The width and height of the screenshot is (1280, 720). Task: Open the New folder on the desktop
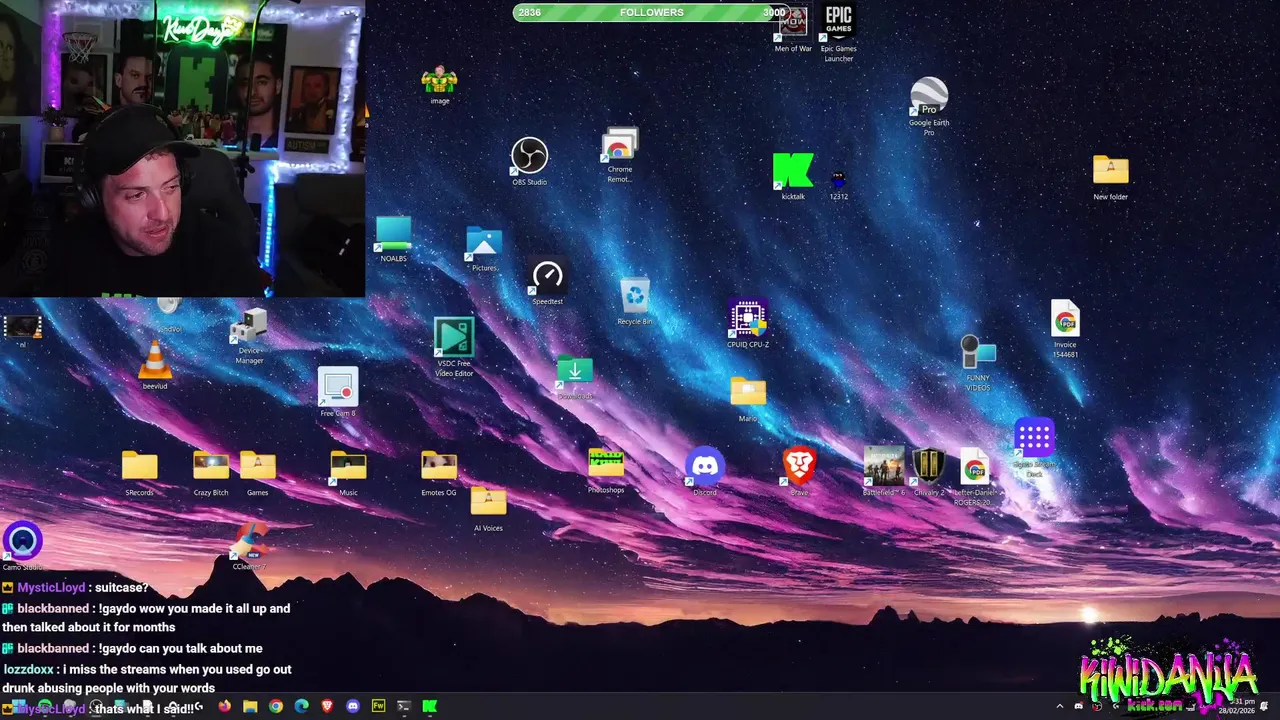tap(1110, 175)
